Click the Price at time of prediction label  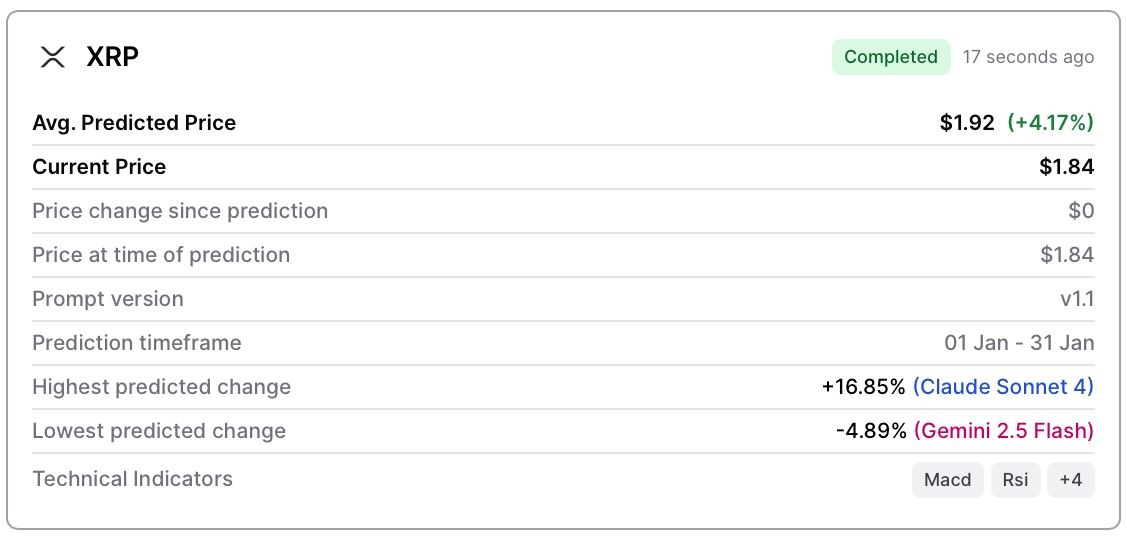point(161,255)
